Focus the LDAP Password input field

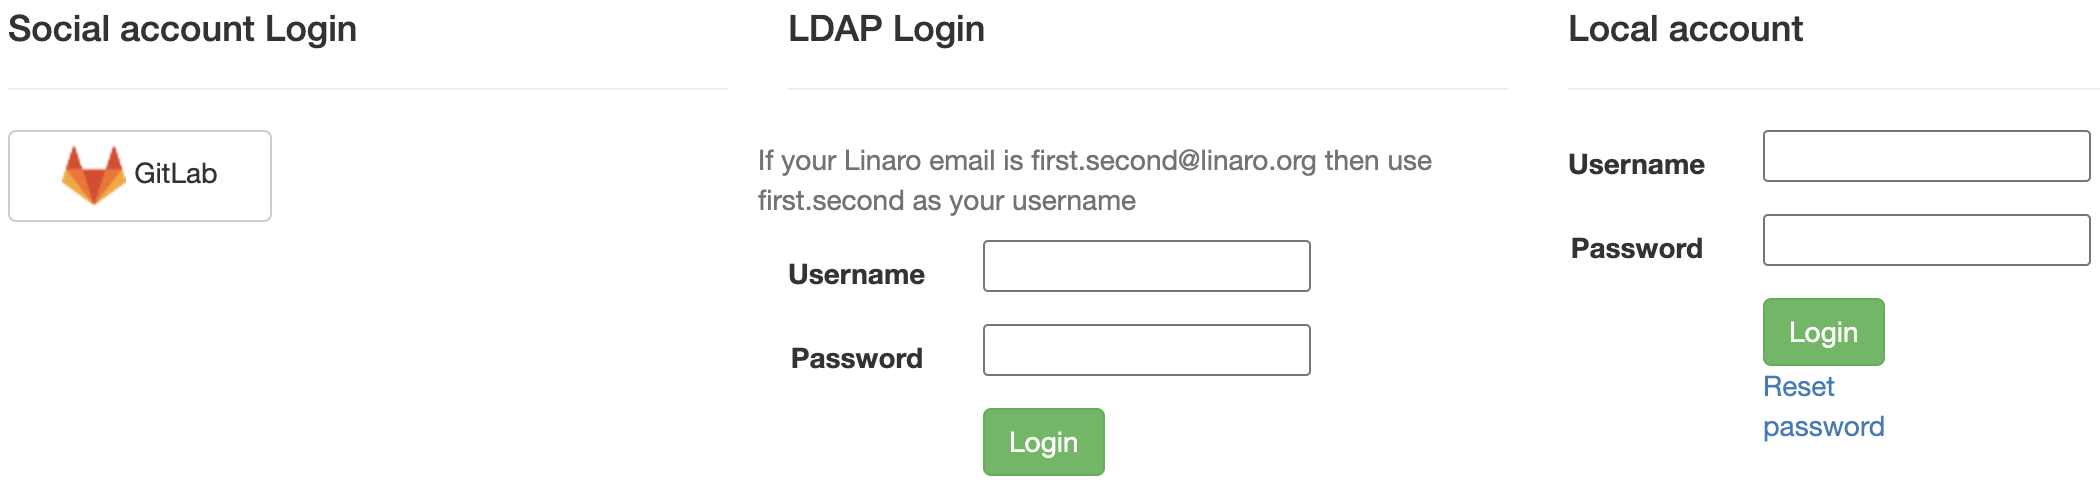click(x=1146, y=350)
